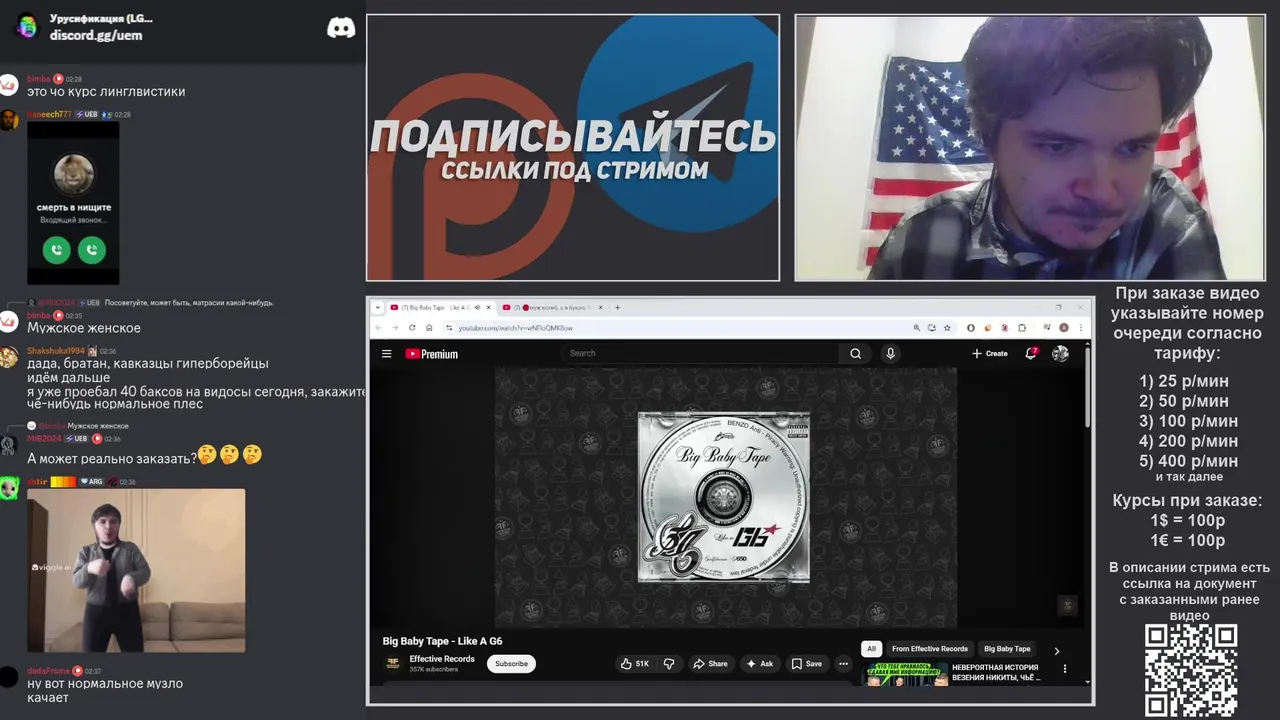The width and height of the screenshot is (1280, 720).
Task: Bookmark this page with the star icon
Action: [947, 327]
